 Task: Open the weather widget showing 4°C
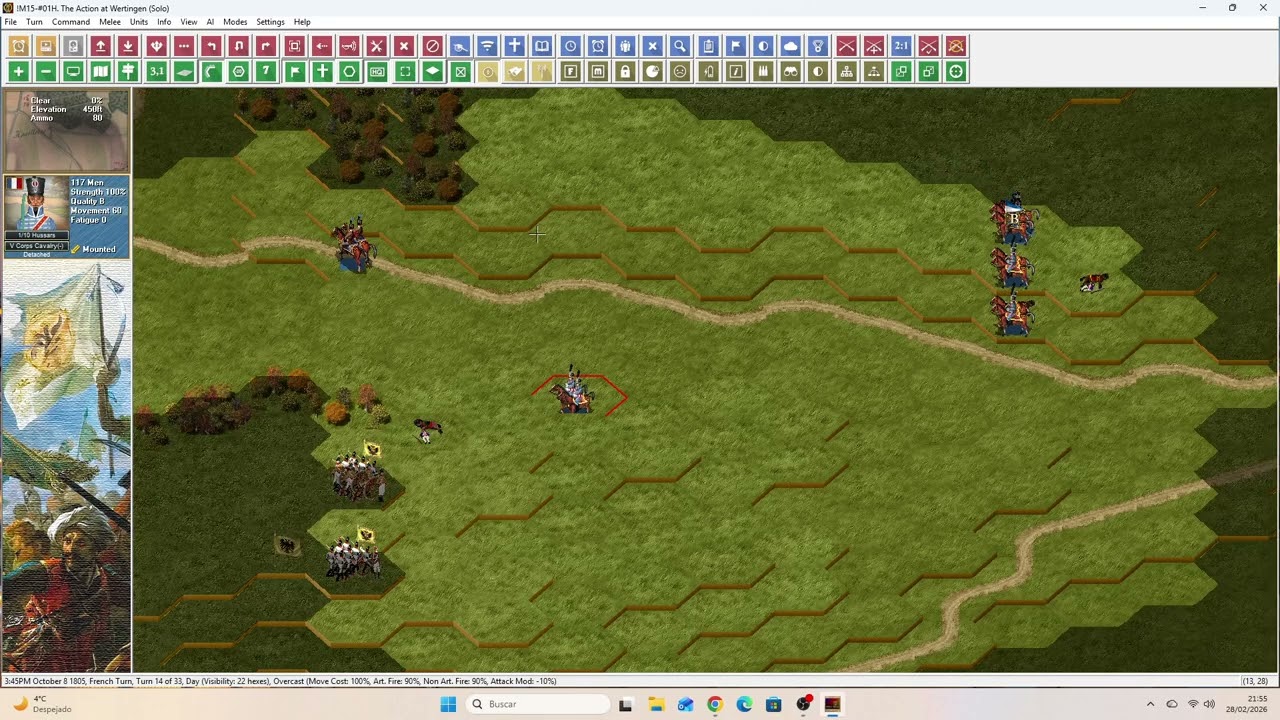[42, 704]
